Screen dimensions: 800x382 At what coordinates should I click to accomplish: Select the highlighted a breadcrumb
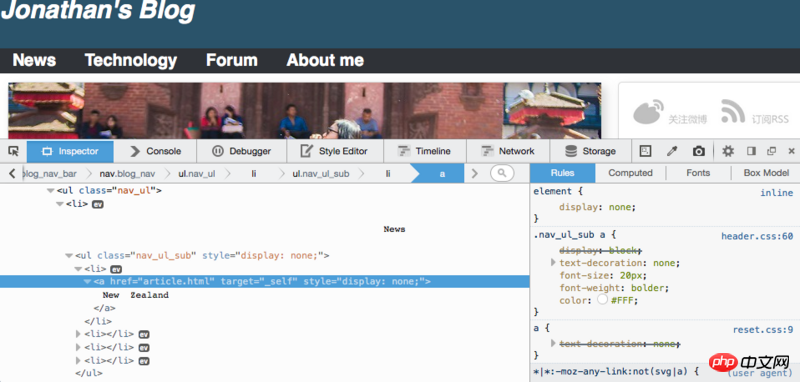click(x=442, y=174)
